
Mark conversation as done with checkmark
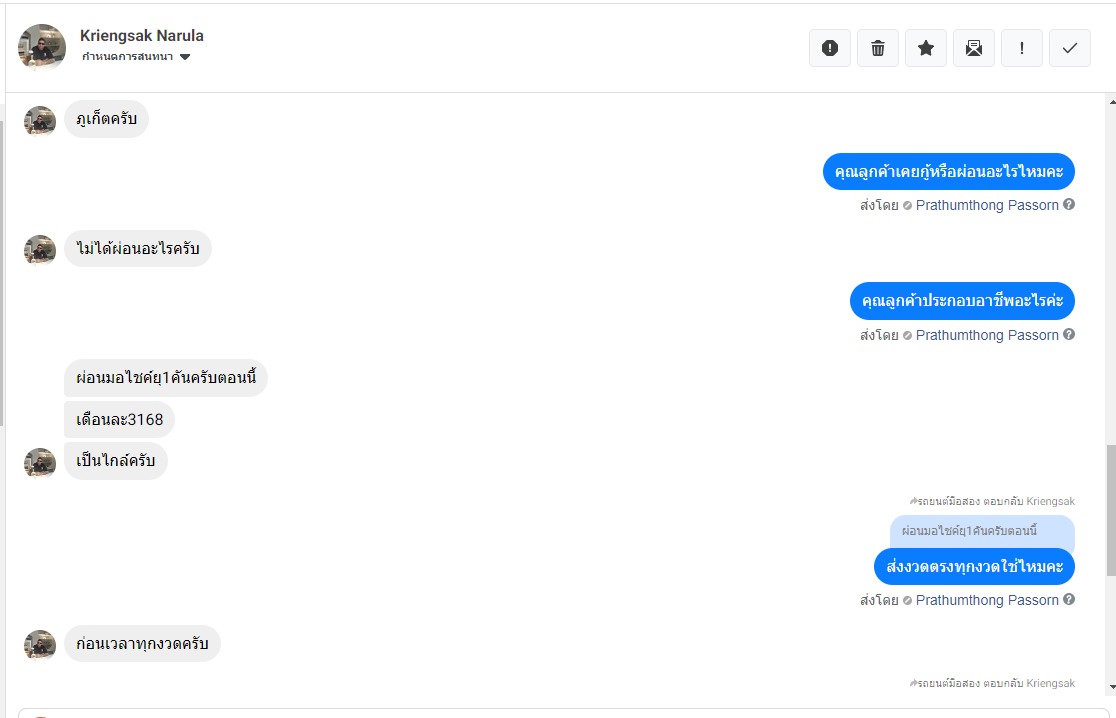(x=1069, y=48)
